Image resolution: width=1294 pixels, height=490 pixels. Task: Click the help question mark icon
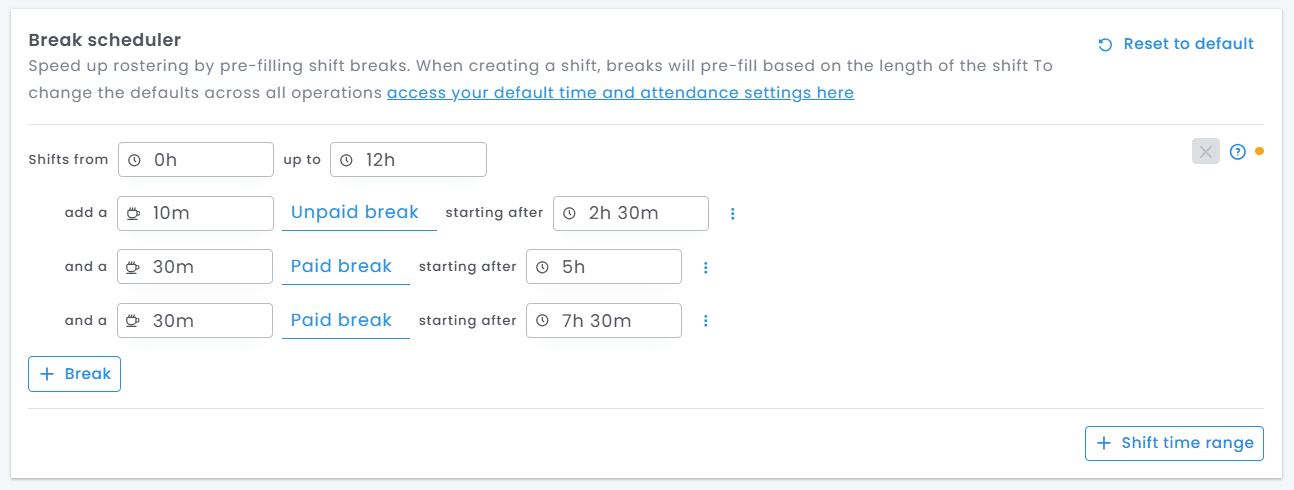(1237, 152)
